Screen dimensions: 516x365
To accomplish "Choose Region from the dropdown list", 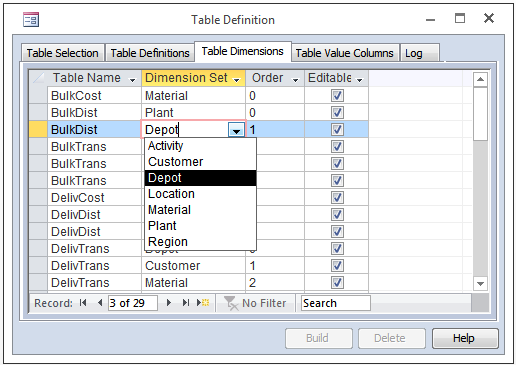I will (200, 242).
